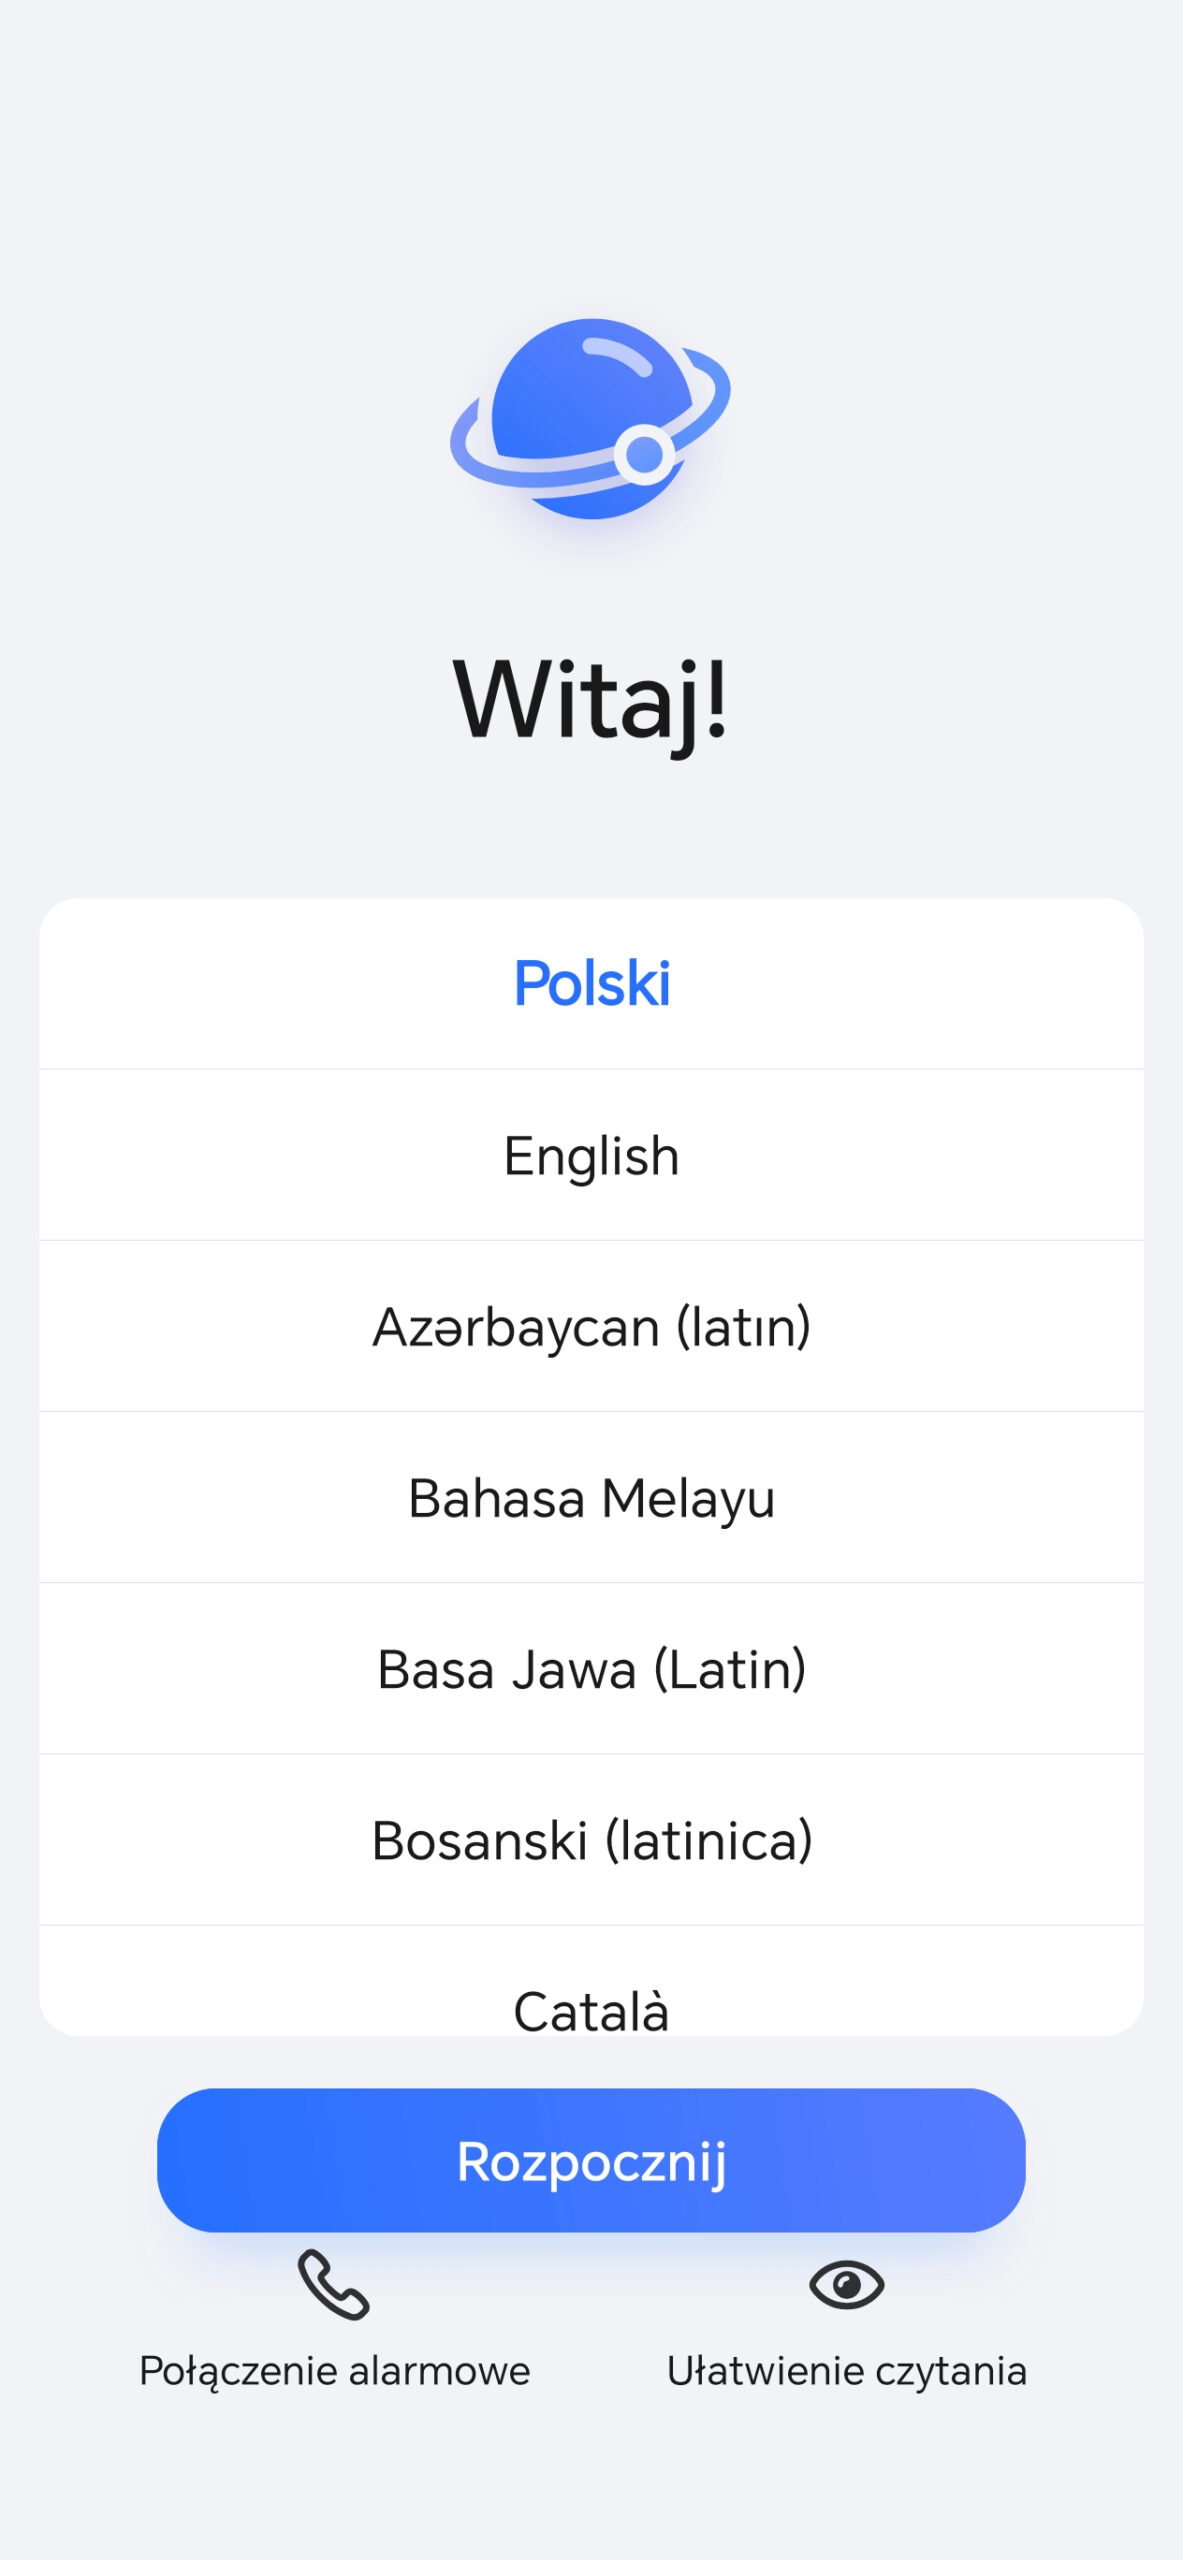
Task: Tap the exclamation mark in Witaj!
Action: [715, 700]
